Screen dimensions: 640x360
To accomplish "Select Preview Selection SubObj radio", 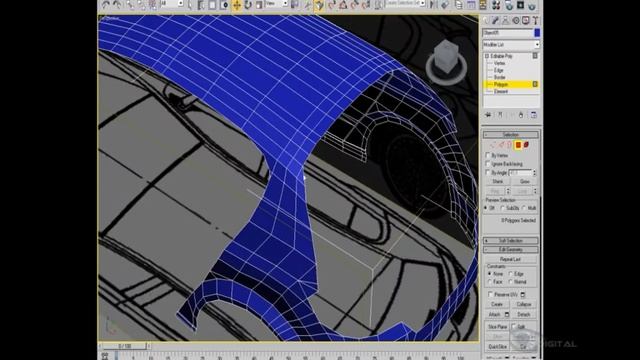I will pos(502,208).
